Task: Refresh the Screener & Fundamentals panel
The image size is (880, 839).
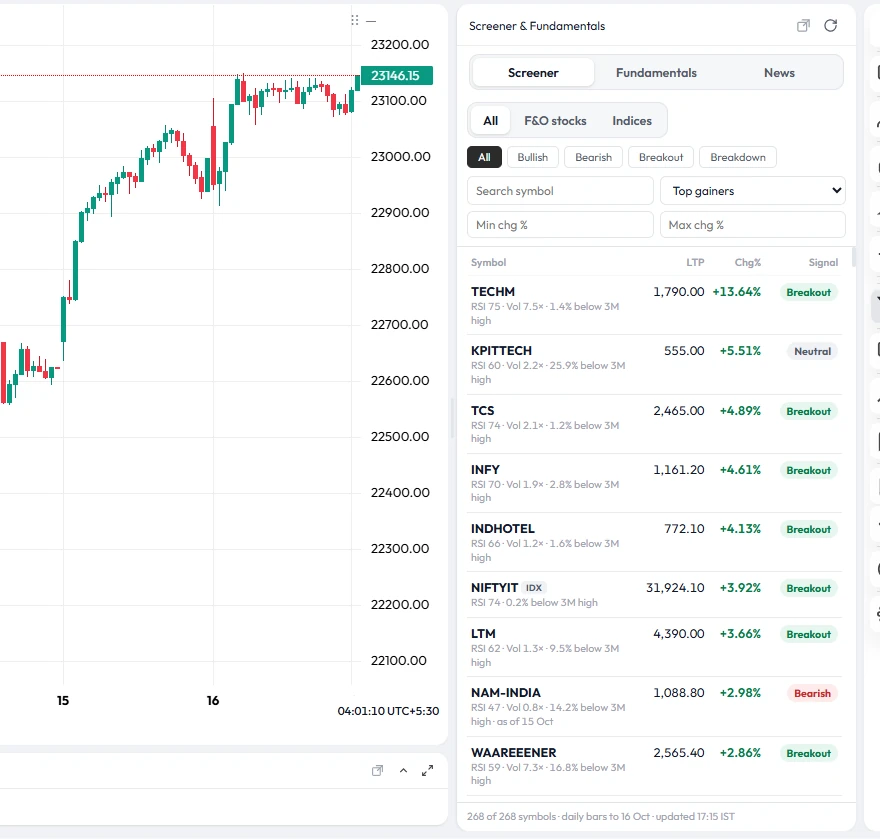Action: tap(831, 25)
